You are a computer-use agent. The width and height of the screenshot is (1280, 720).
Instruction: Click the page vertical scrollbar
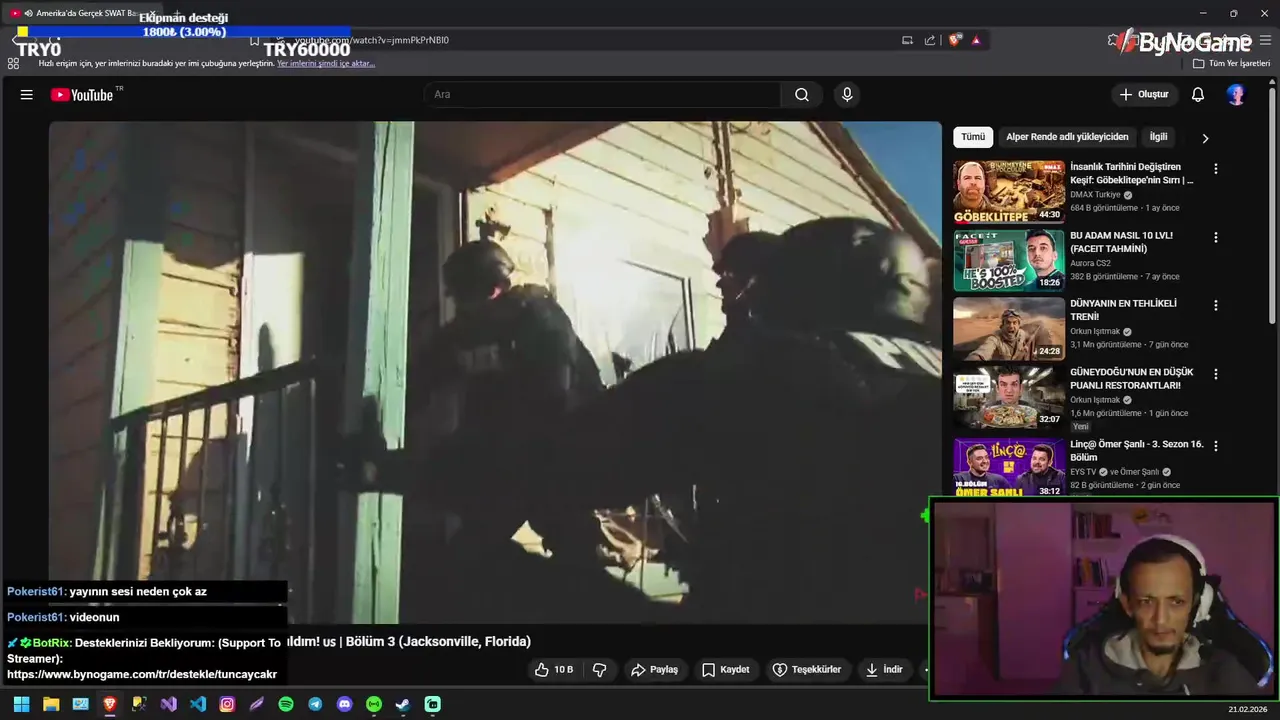tap(1273, 205)
